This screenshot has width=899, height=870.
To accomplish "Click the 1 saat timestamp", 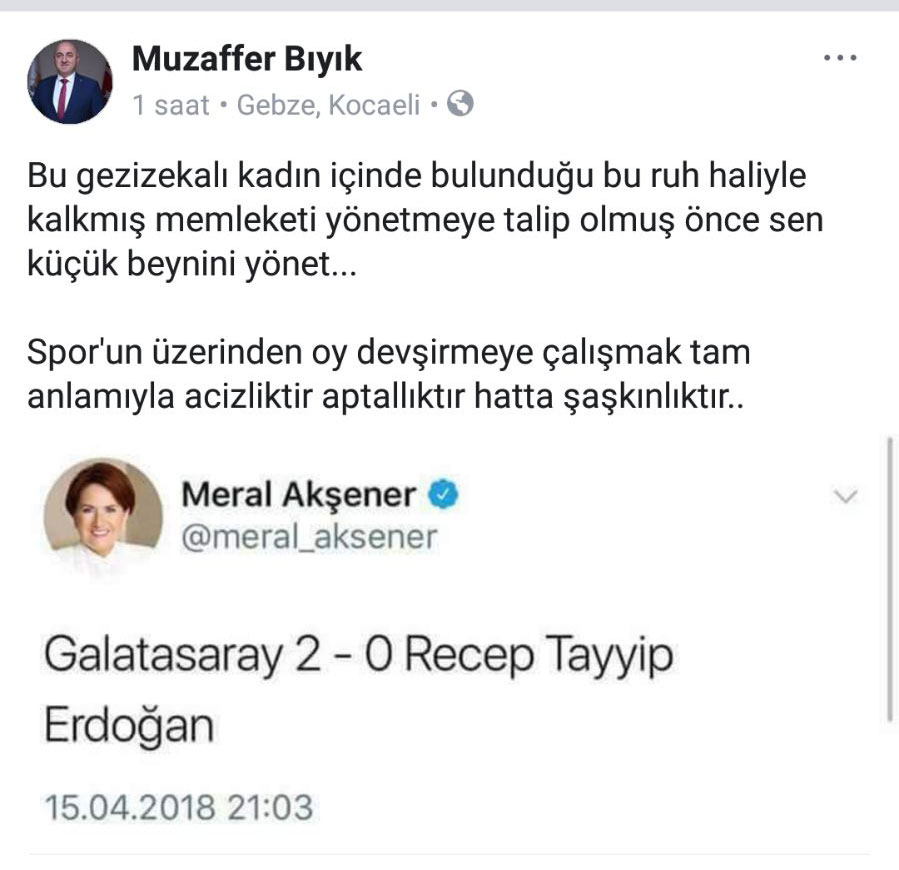I will pyautogui.click(x=171, y=106).
